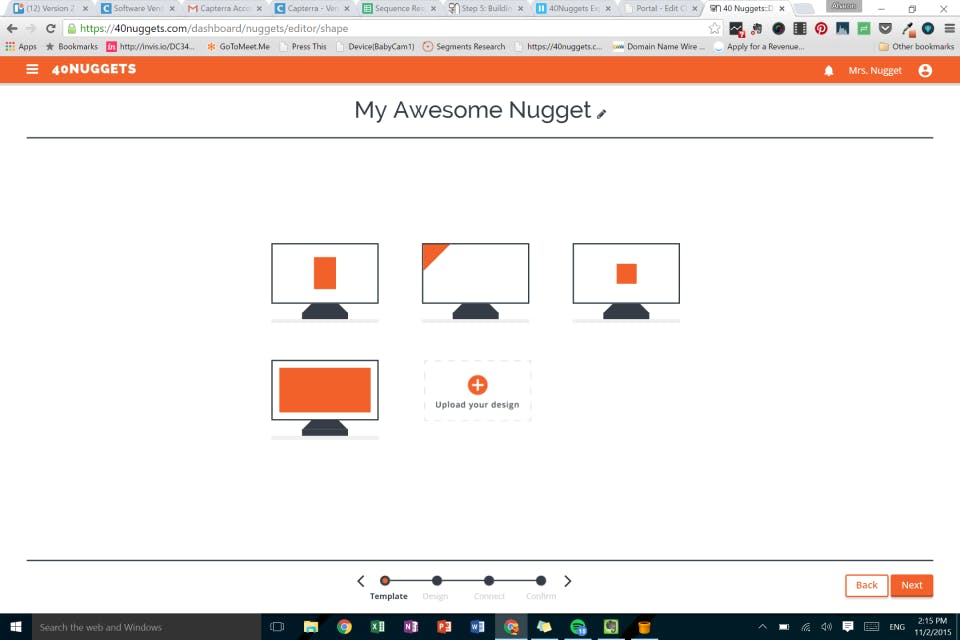Show hidden system tray icons
Image resolution: width=960 pixels, height=640 pixels.
[762, 627]
